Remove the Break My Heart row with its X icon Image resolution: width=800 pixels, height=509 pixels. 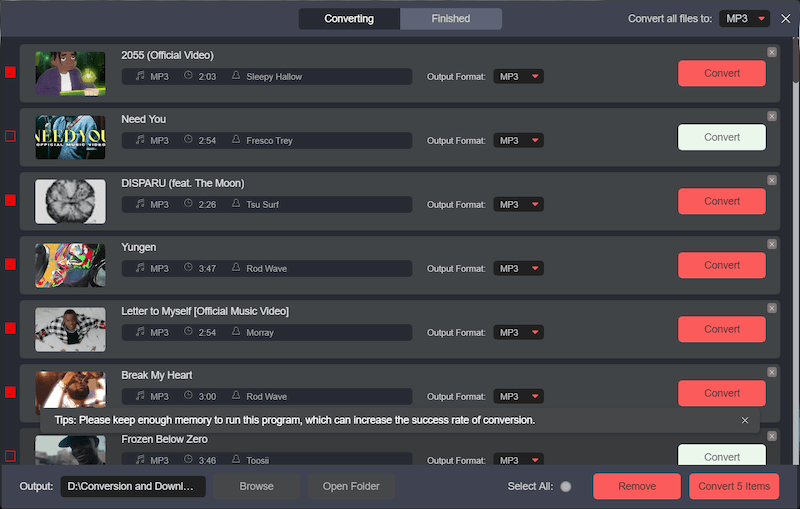771,372
